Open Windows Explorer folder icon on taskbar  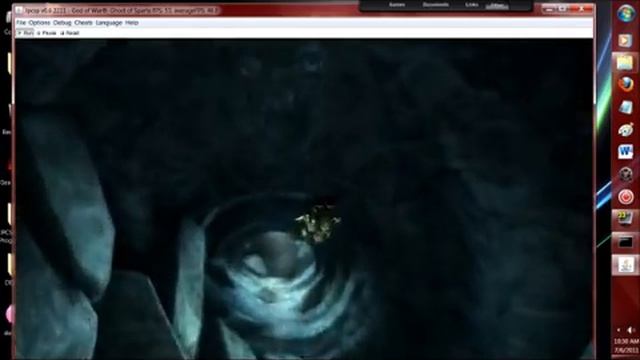tap(625, 62)
